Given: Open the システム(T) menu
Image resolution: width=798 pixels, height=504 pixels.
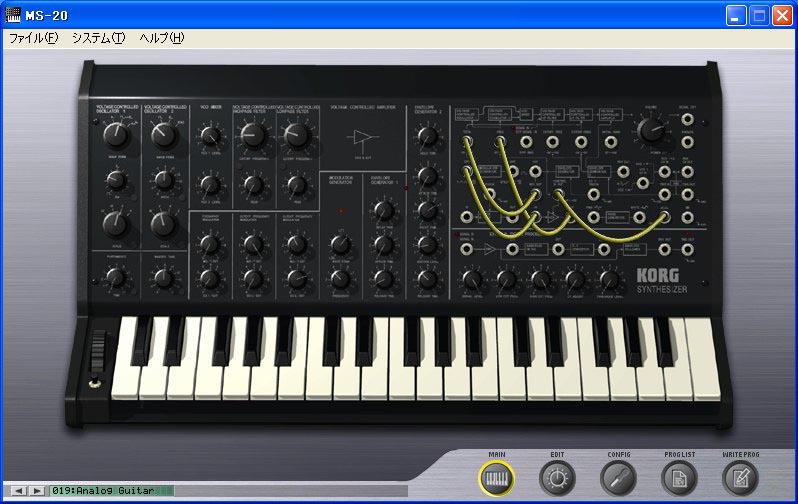Looking at the screenshot, I should point(98,38).
